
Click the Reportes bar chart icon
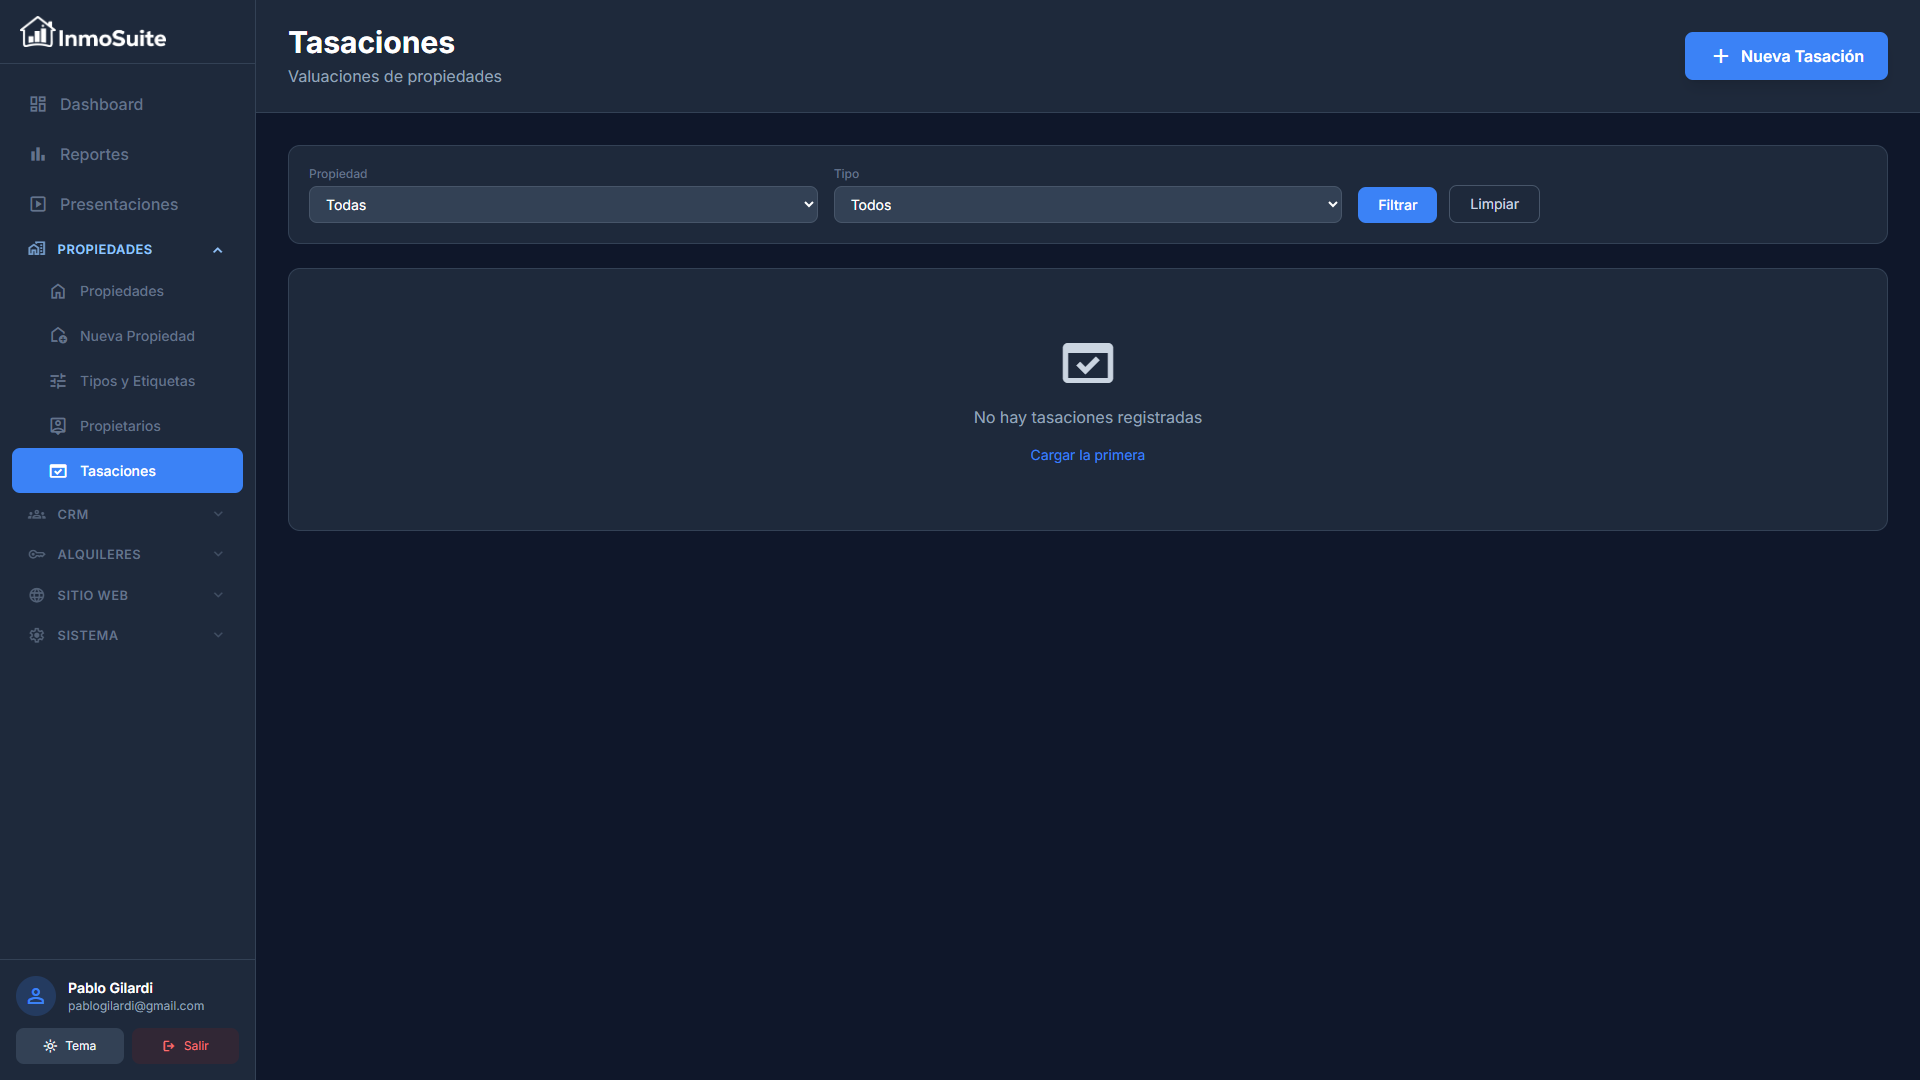point(38,154)
